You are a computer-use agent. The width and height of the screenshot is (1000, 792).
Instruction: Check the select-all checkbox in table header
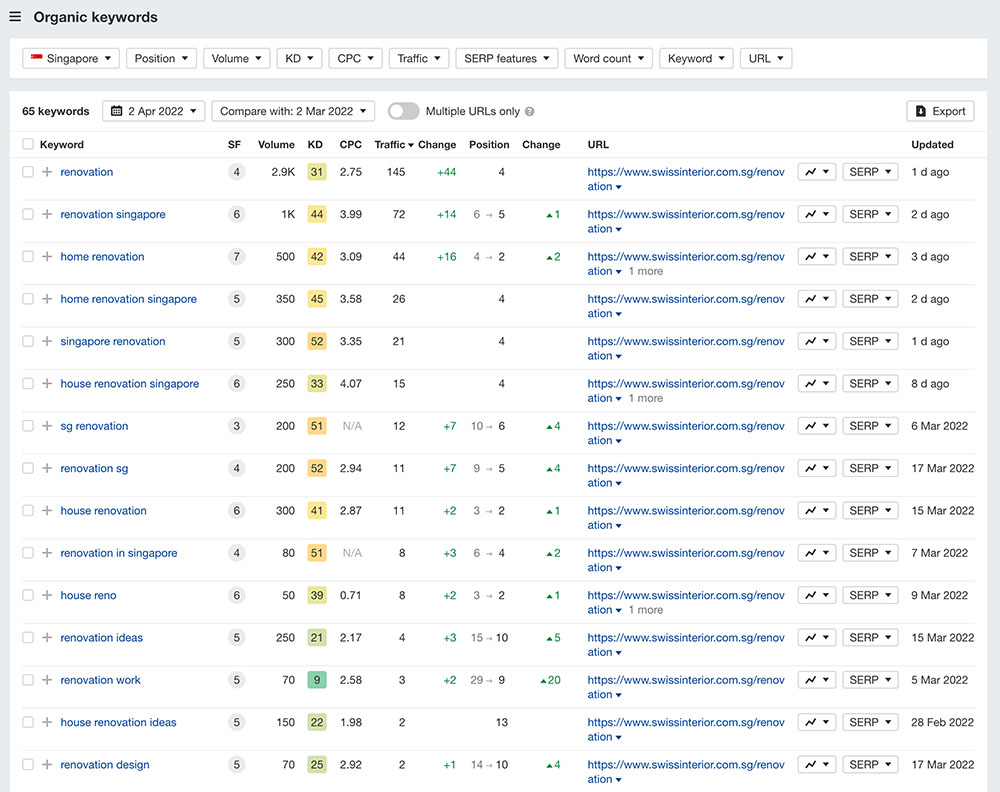tap(28, 145)
